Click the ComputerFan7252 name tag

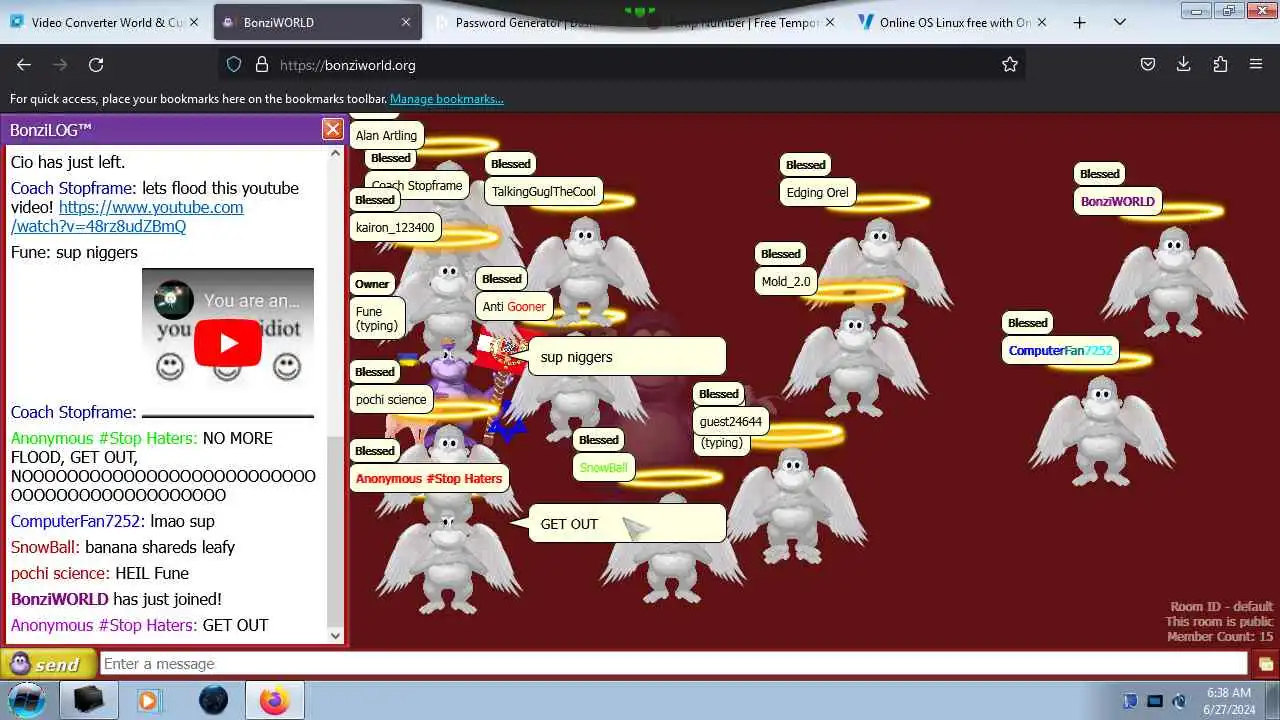(1060, 350)
